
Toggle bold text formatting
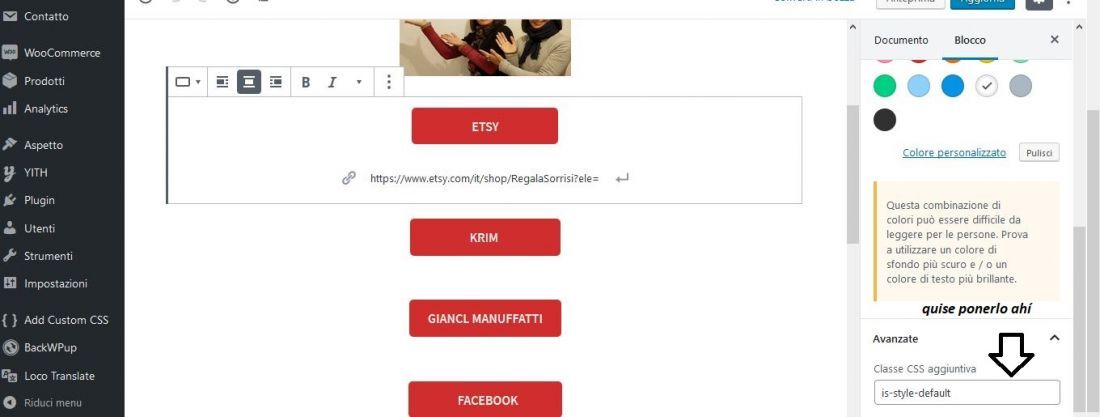click(x=306, y=82)
